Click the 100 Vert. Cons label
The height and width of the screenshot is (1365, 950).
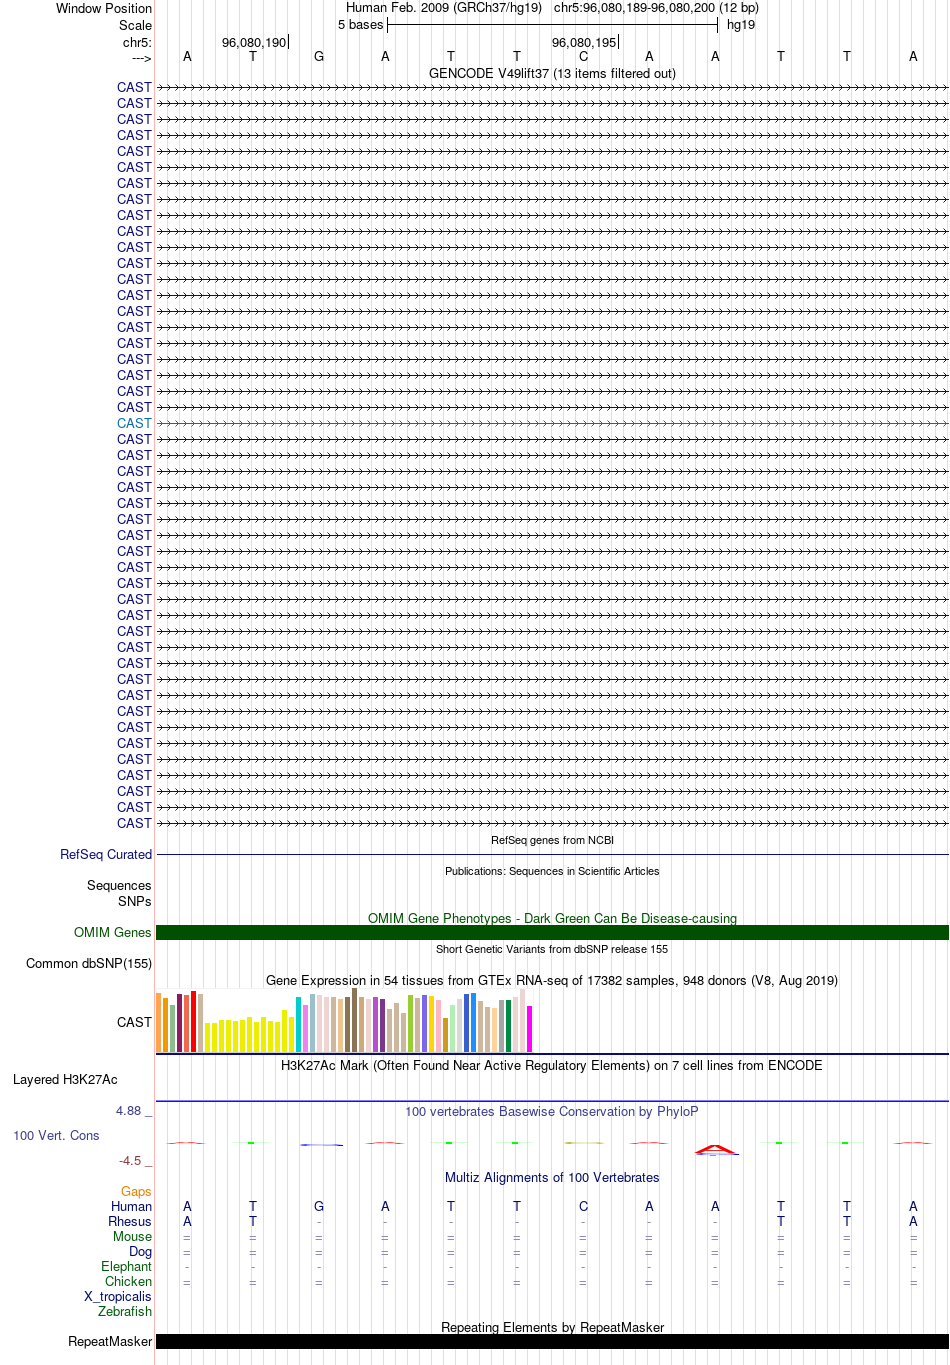pos(56,1135)
